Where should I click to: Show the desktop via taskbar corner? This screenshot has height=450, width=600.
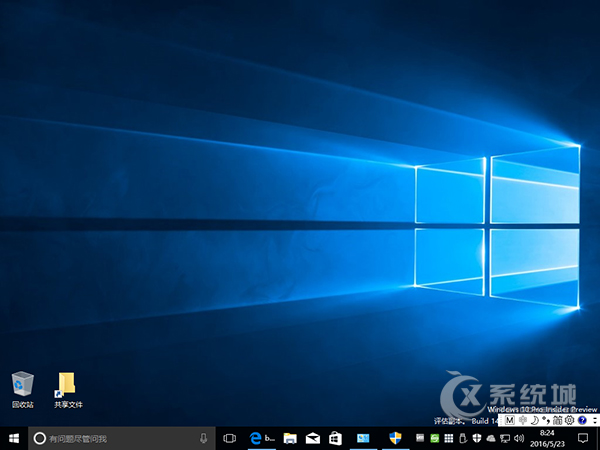598,438
